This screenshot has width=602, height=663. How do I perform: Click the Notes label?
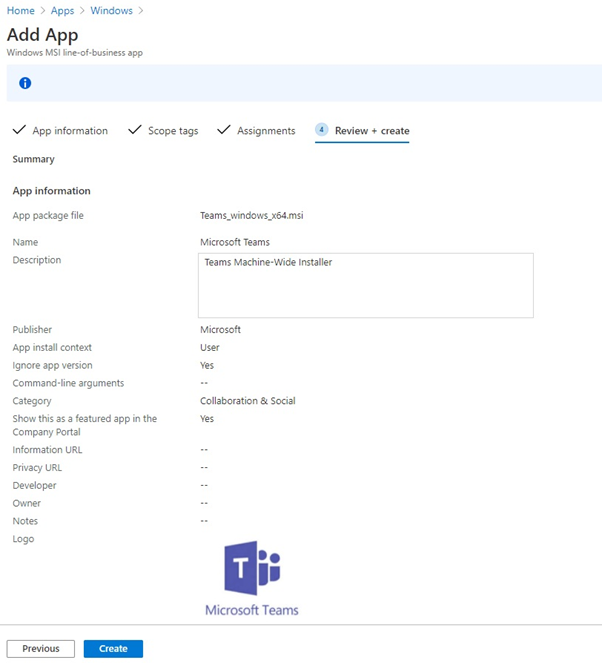click(x=25, y=521)
